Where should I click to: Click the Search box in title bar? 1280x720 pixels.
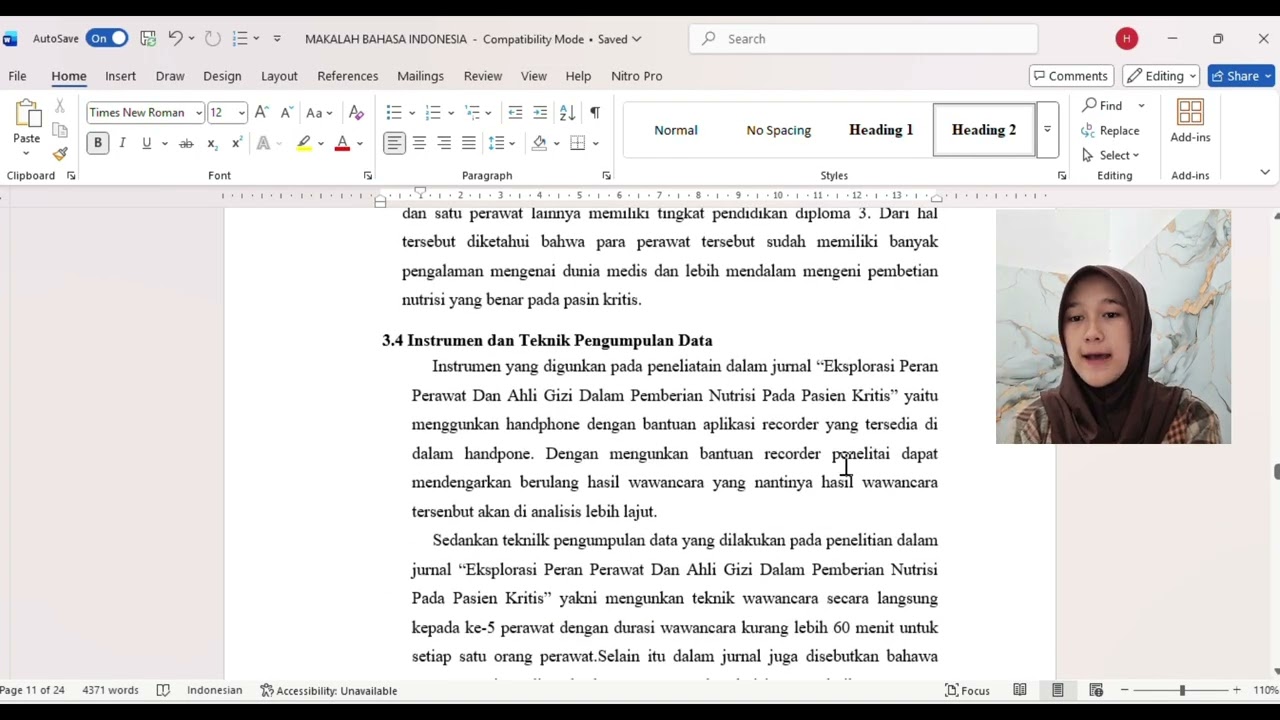point(863,39)
